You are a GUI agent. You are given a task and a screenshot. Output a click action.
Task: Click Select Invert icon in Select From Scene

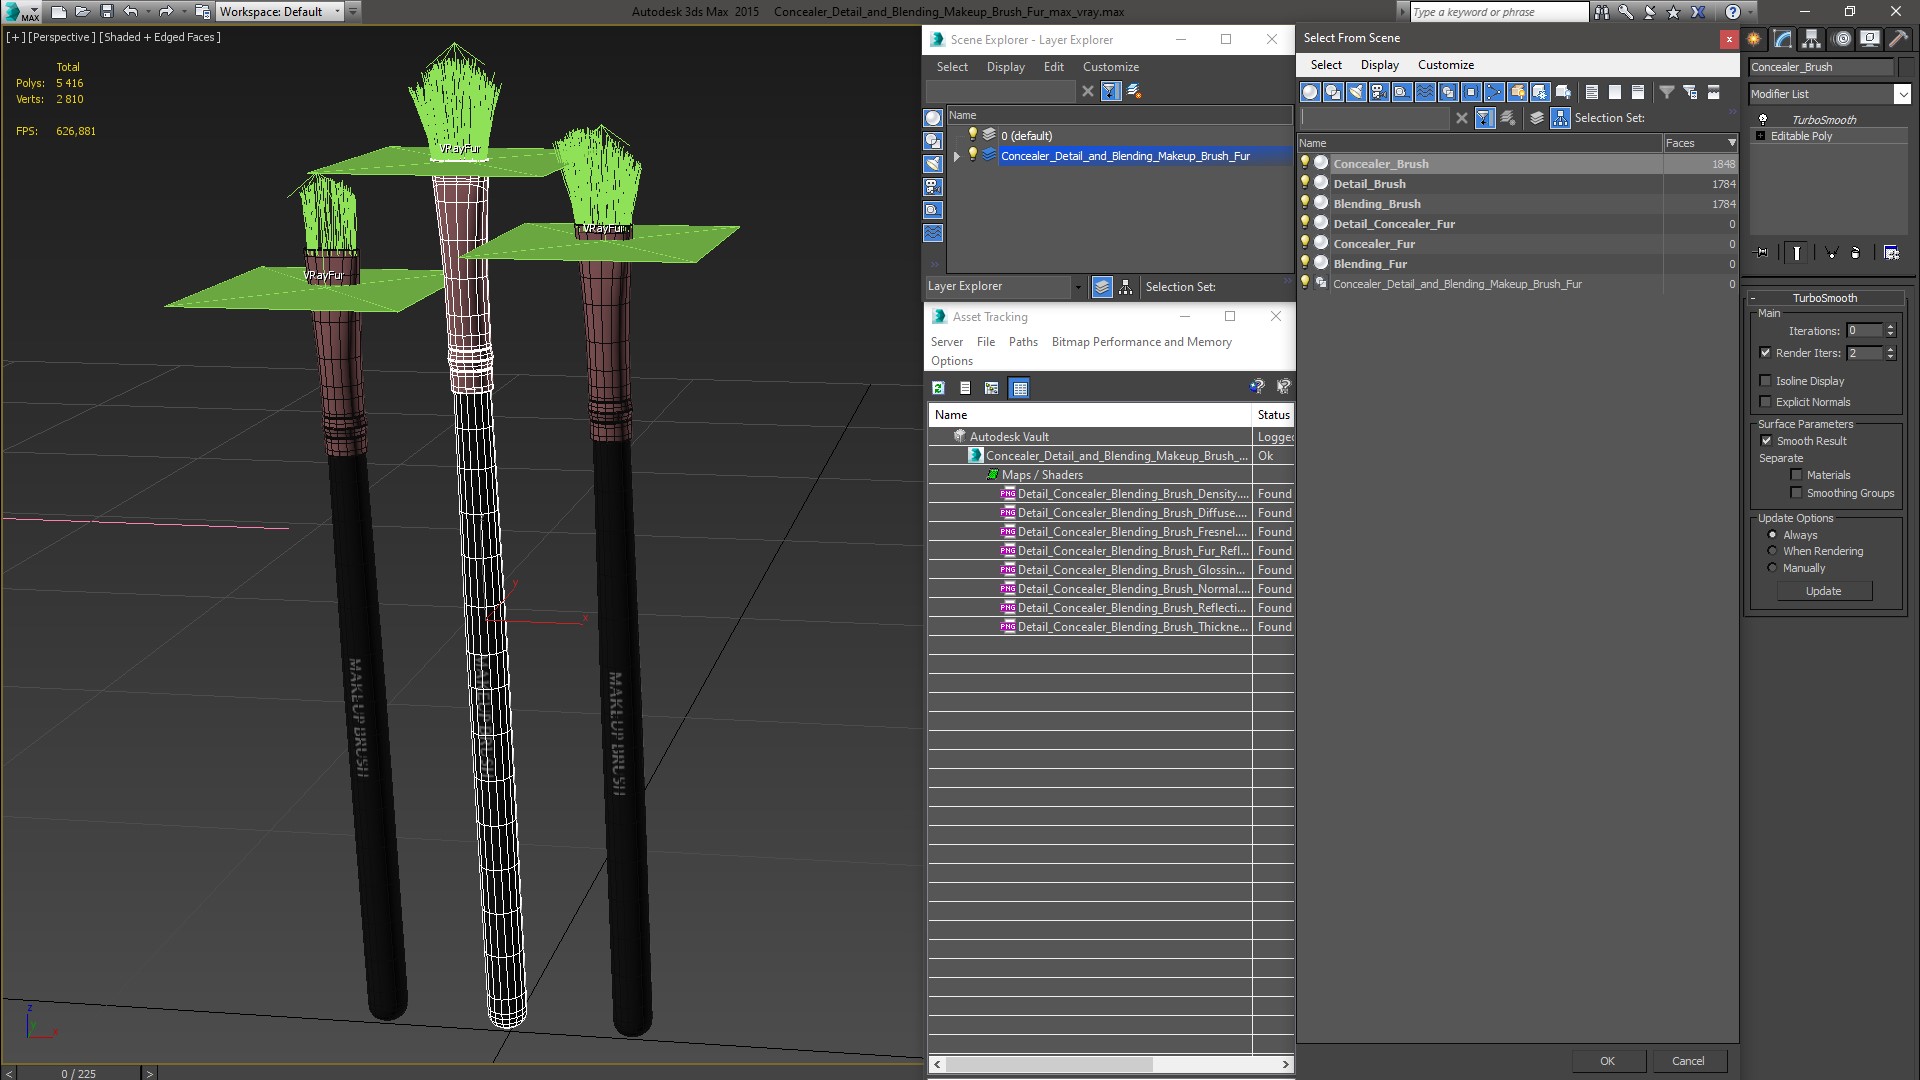point(1638,92)
